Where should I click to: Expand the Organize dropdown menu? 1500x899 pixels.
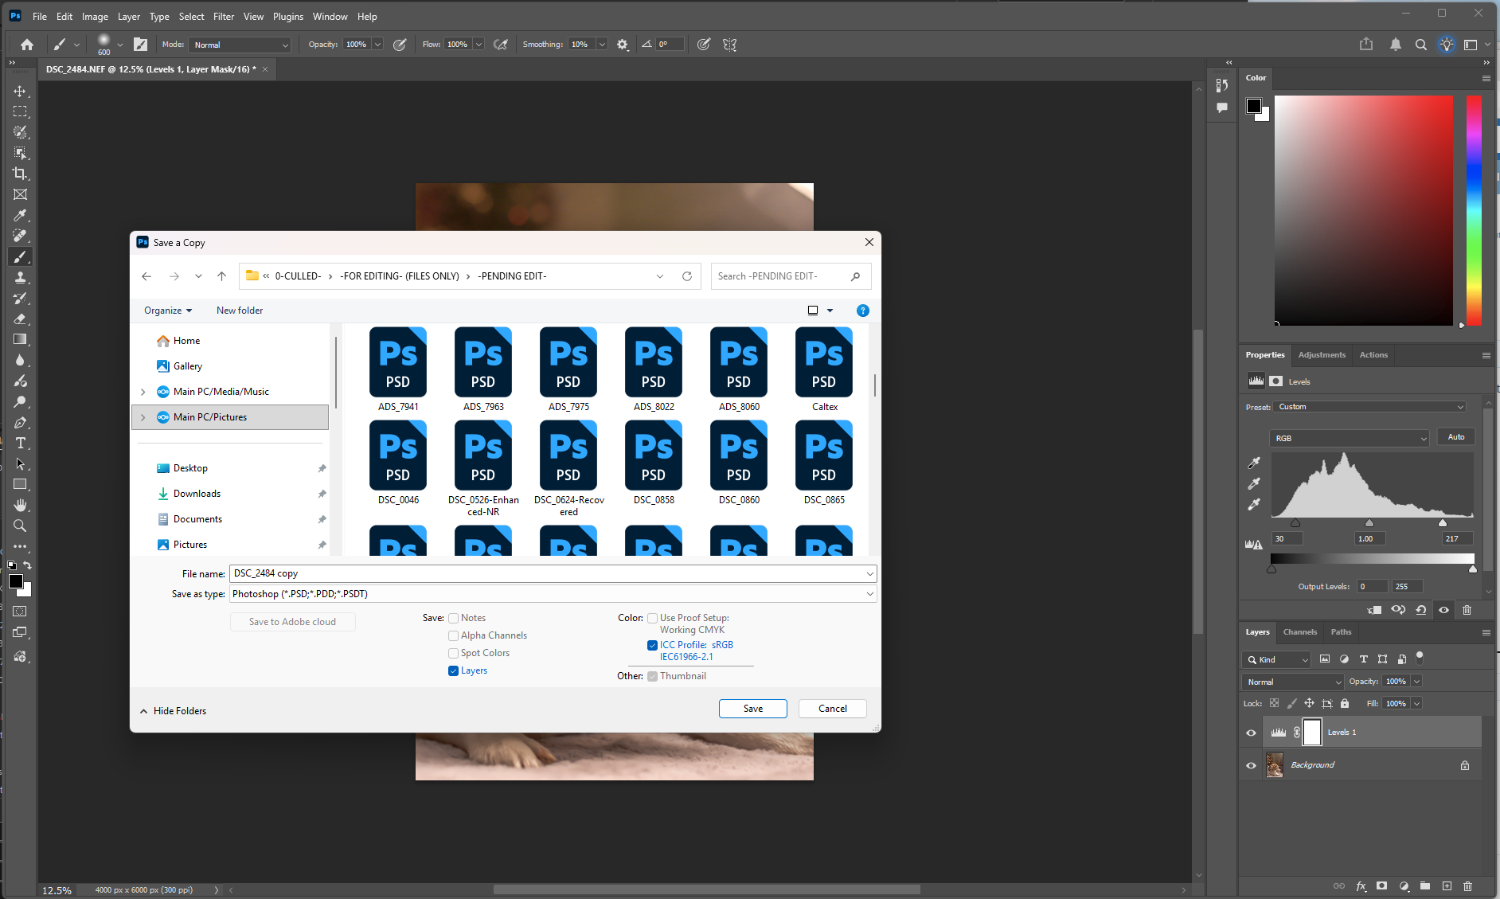point(168,311)
